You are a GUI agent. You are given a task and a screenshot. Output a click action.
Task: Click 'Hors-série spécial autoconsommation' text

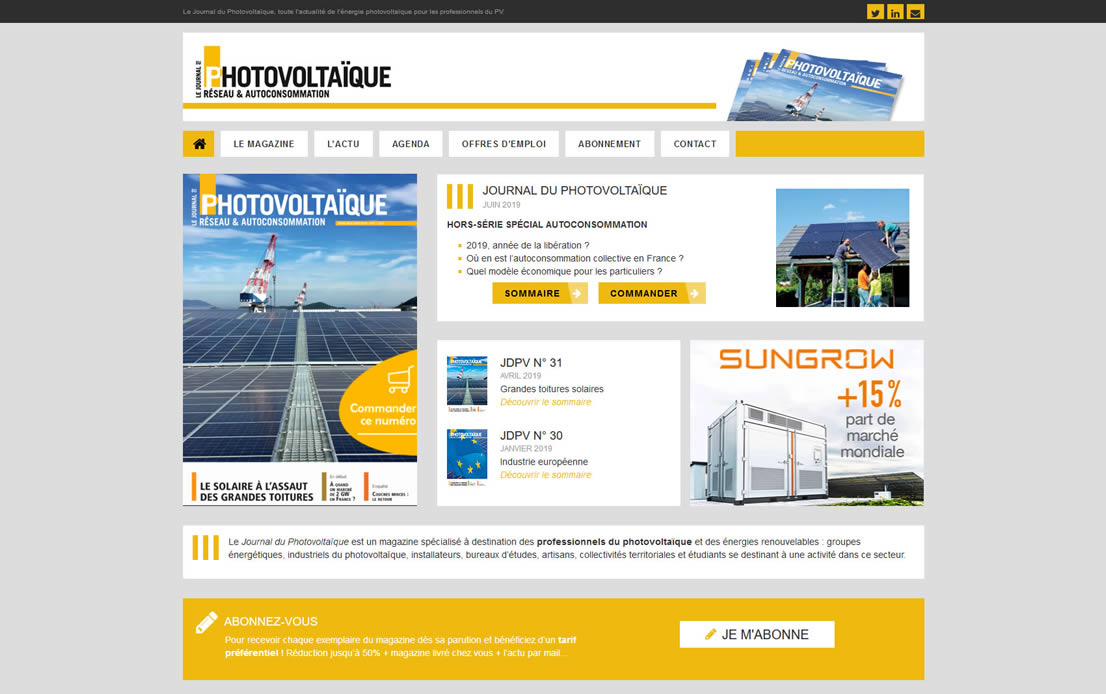click(x=547, y=224)
